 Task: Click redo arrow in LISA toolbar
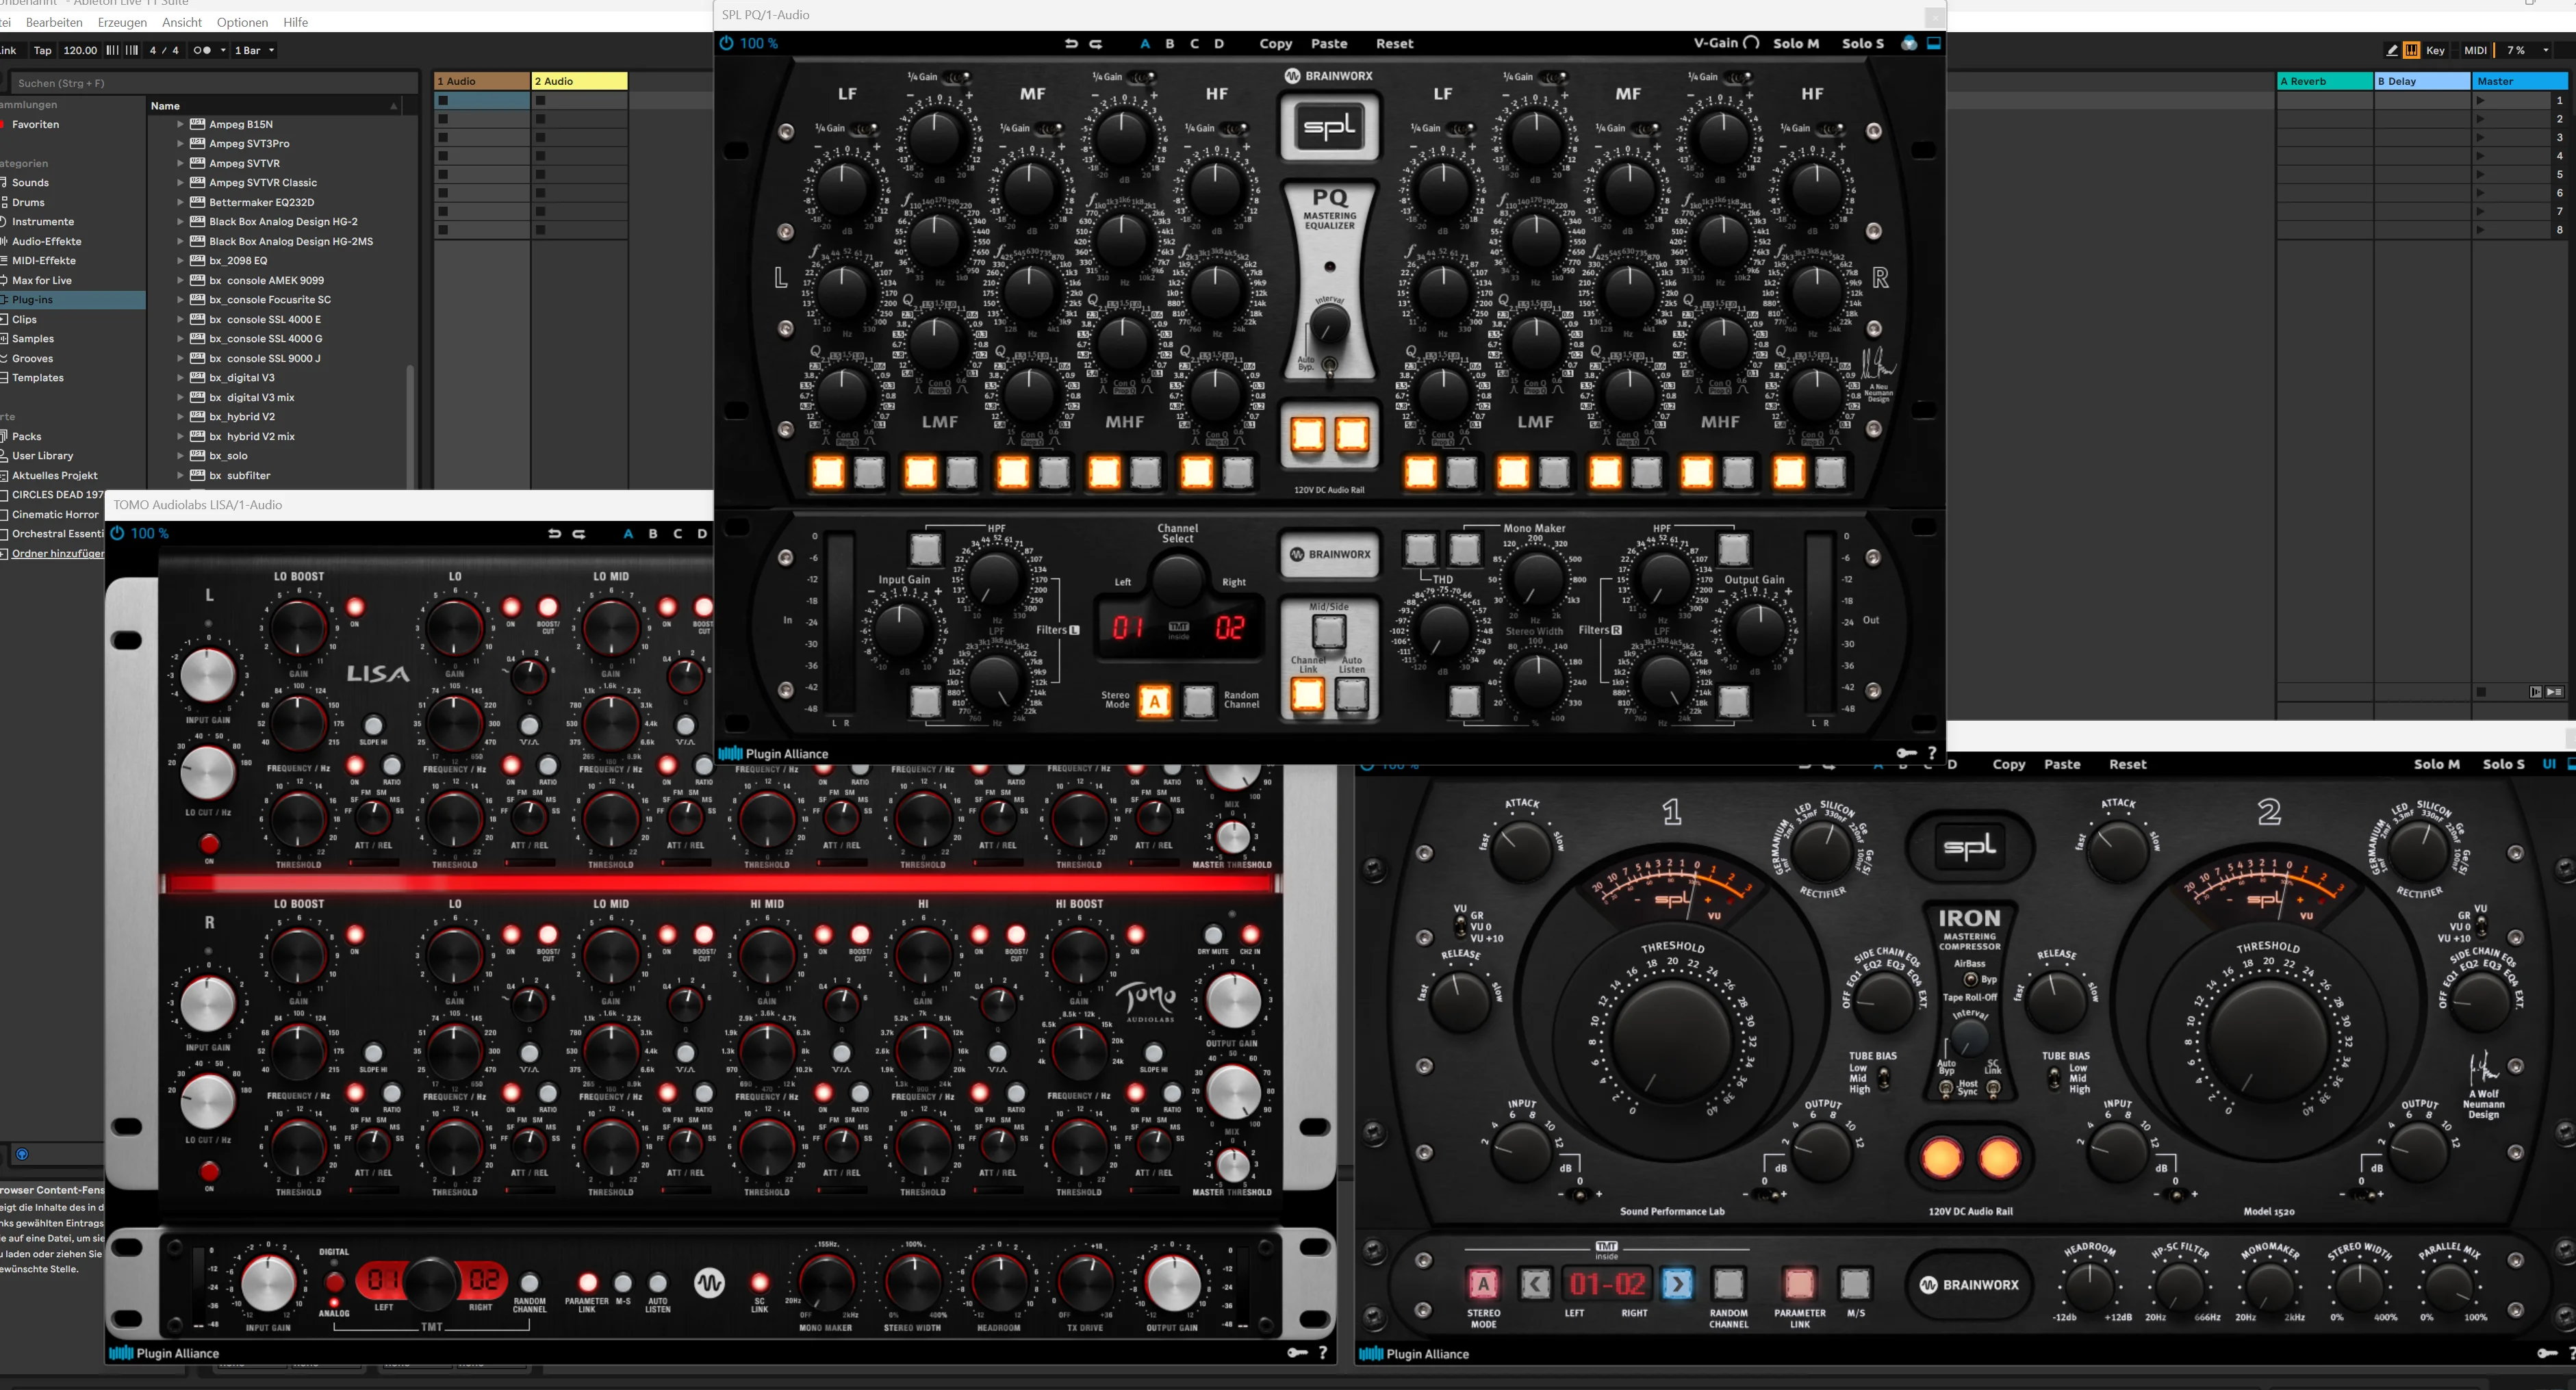pyautogui.click(x=579, y=534)
